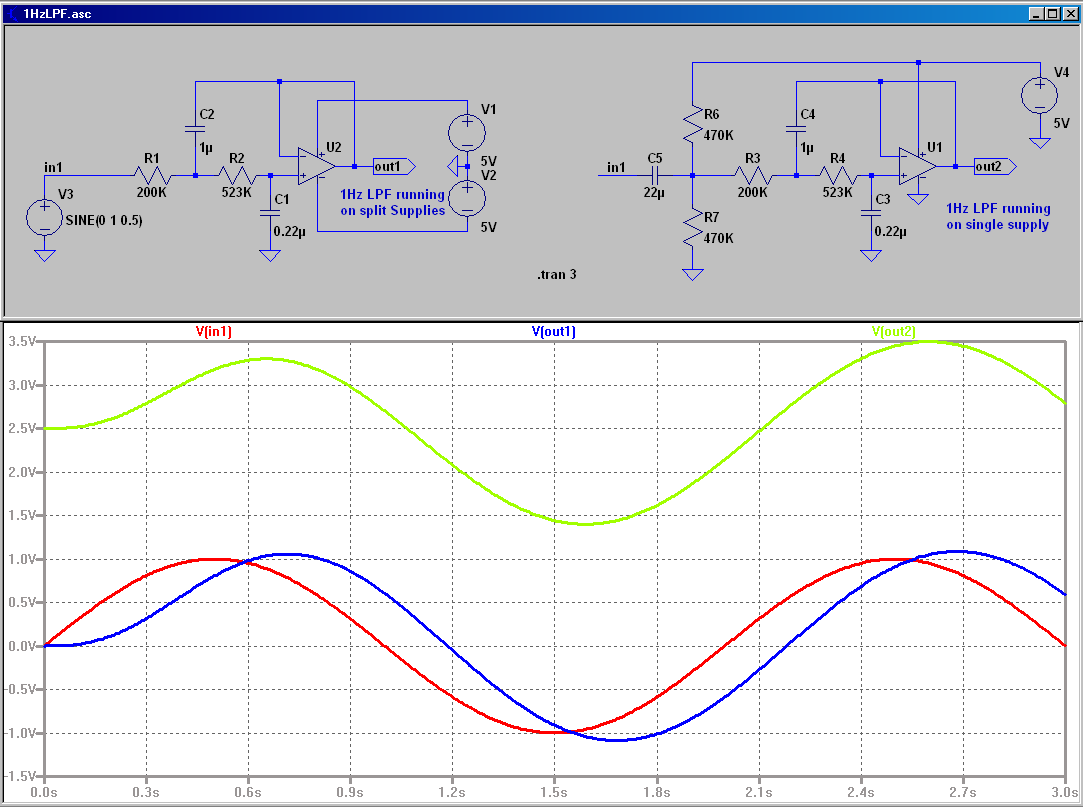Image resolution: width=1083 pixels, height=807 pixels.
Task: Click resistor R7 470K symbol
Action: pos(693,228)
